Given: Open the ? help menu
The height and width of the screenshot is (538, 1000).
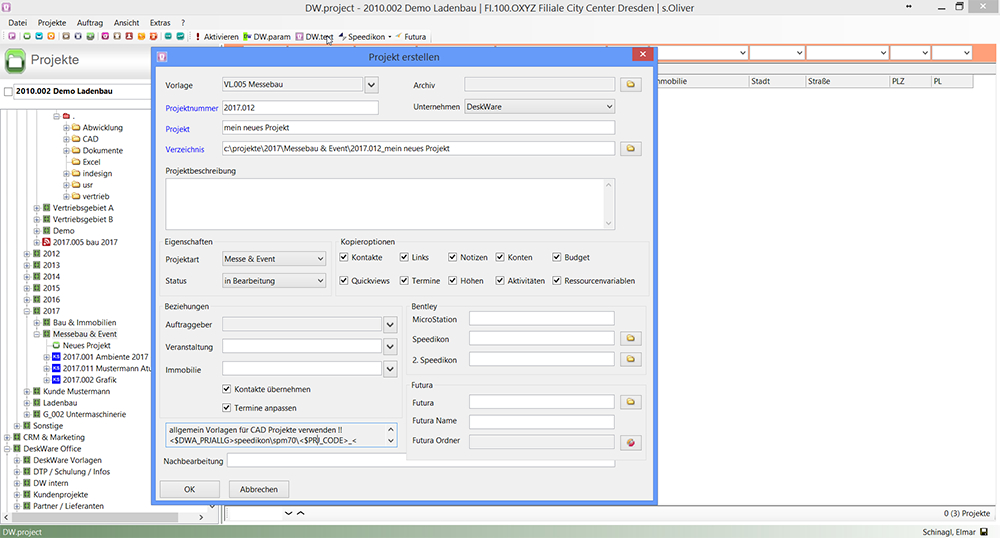Looking at the screenshot, I should (x=182, y=22).
